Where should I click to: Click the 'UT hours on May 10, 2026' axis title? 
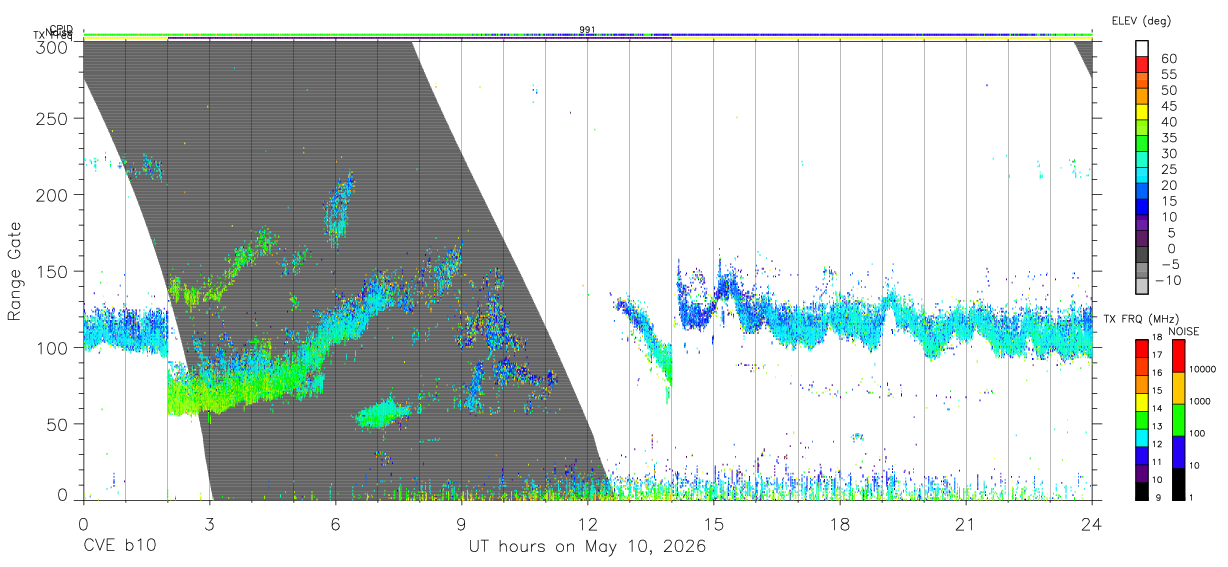coord(587,547)
